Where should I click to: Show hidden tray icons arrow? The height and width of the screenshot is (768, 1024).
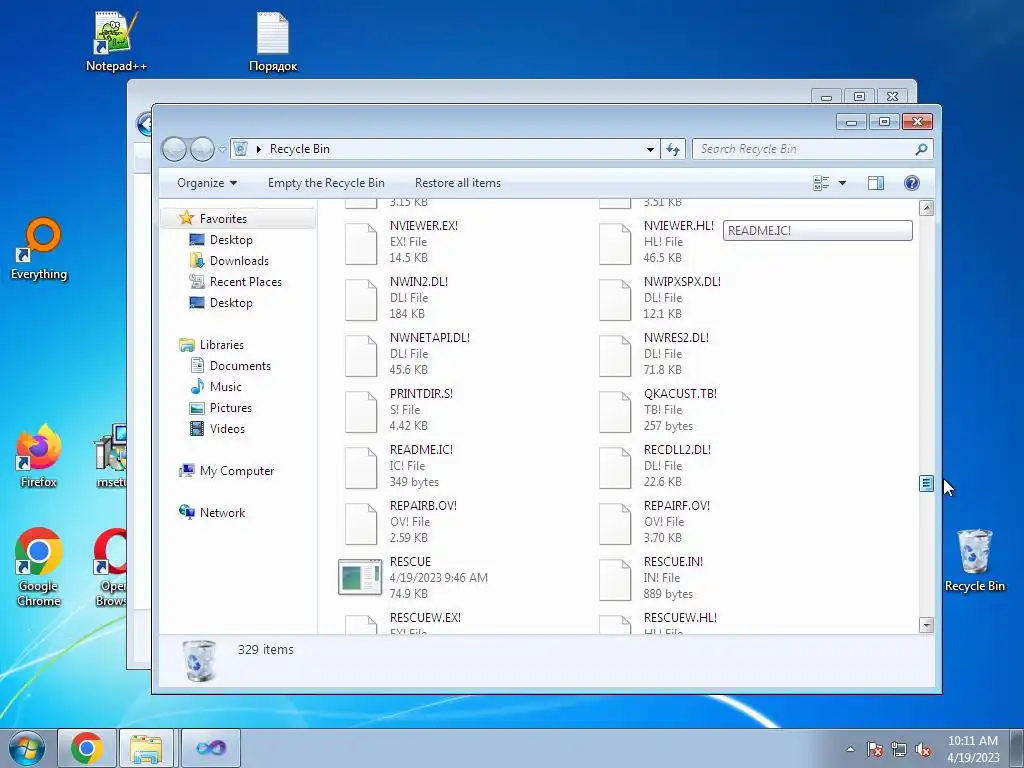[850, 749]
